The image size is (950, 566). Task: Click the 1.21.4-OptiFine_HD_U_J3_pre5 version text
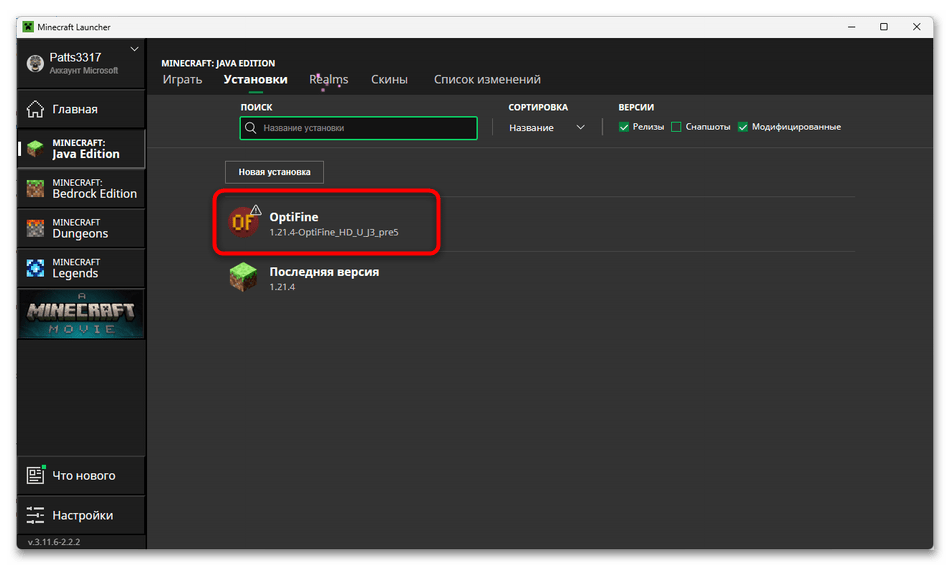coord(334,232)
